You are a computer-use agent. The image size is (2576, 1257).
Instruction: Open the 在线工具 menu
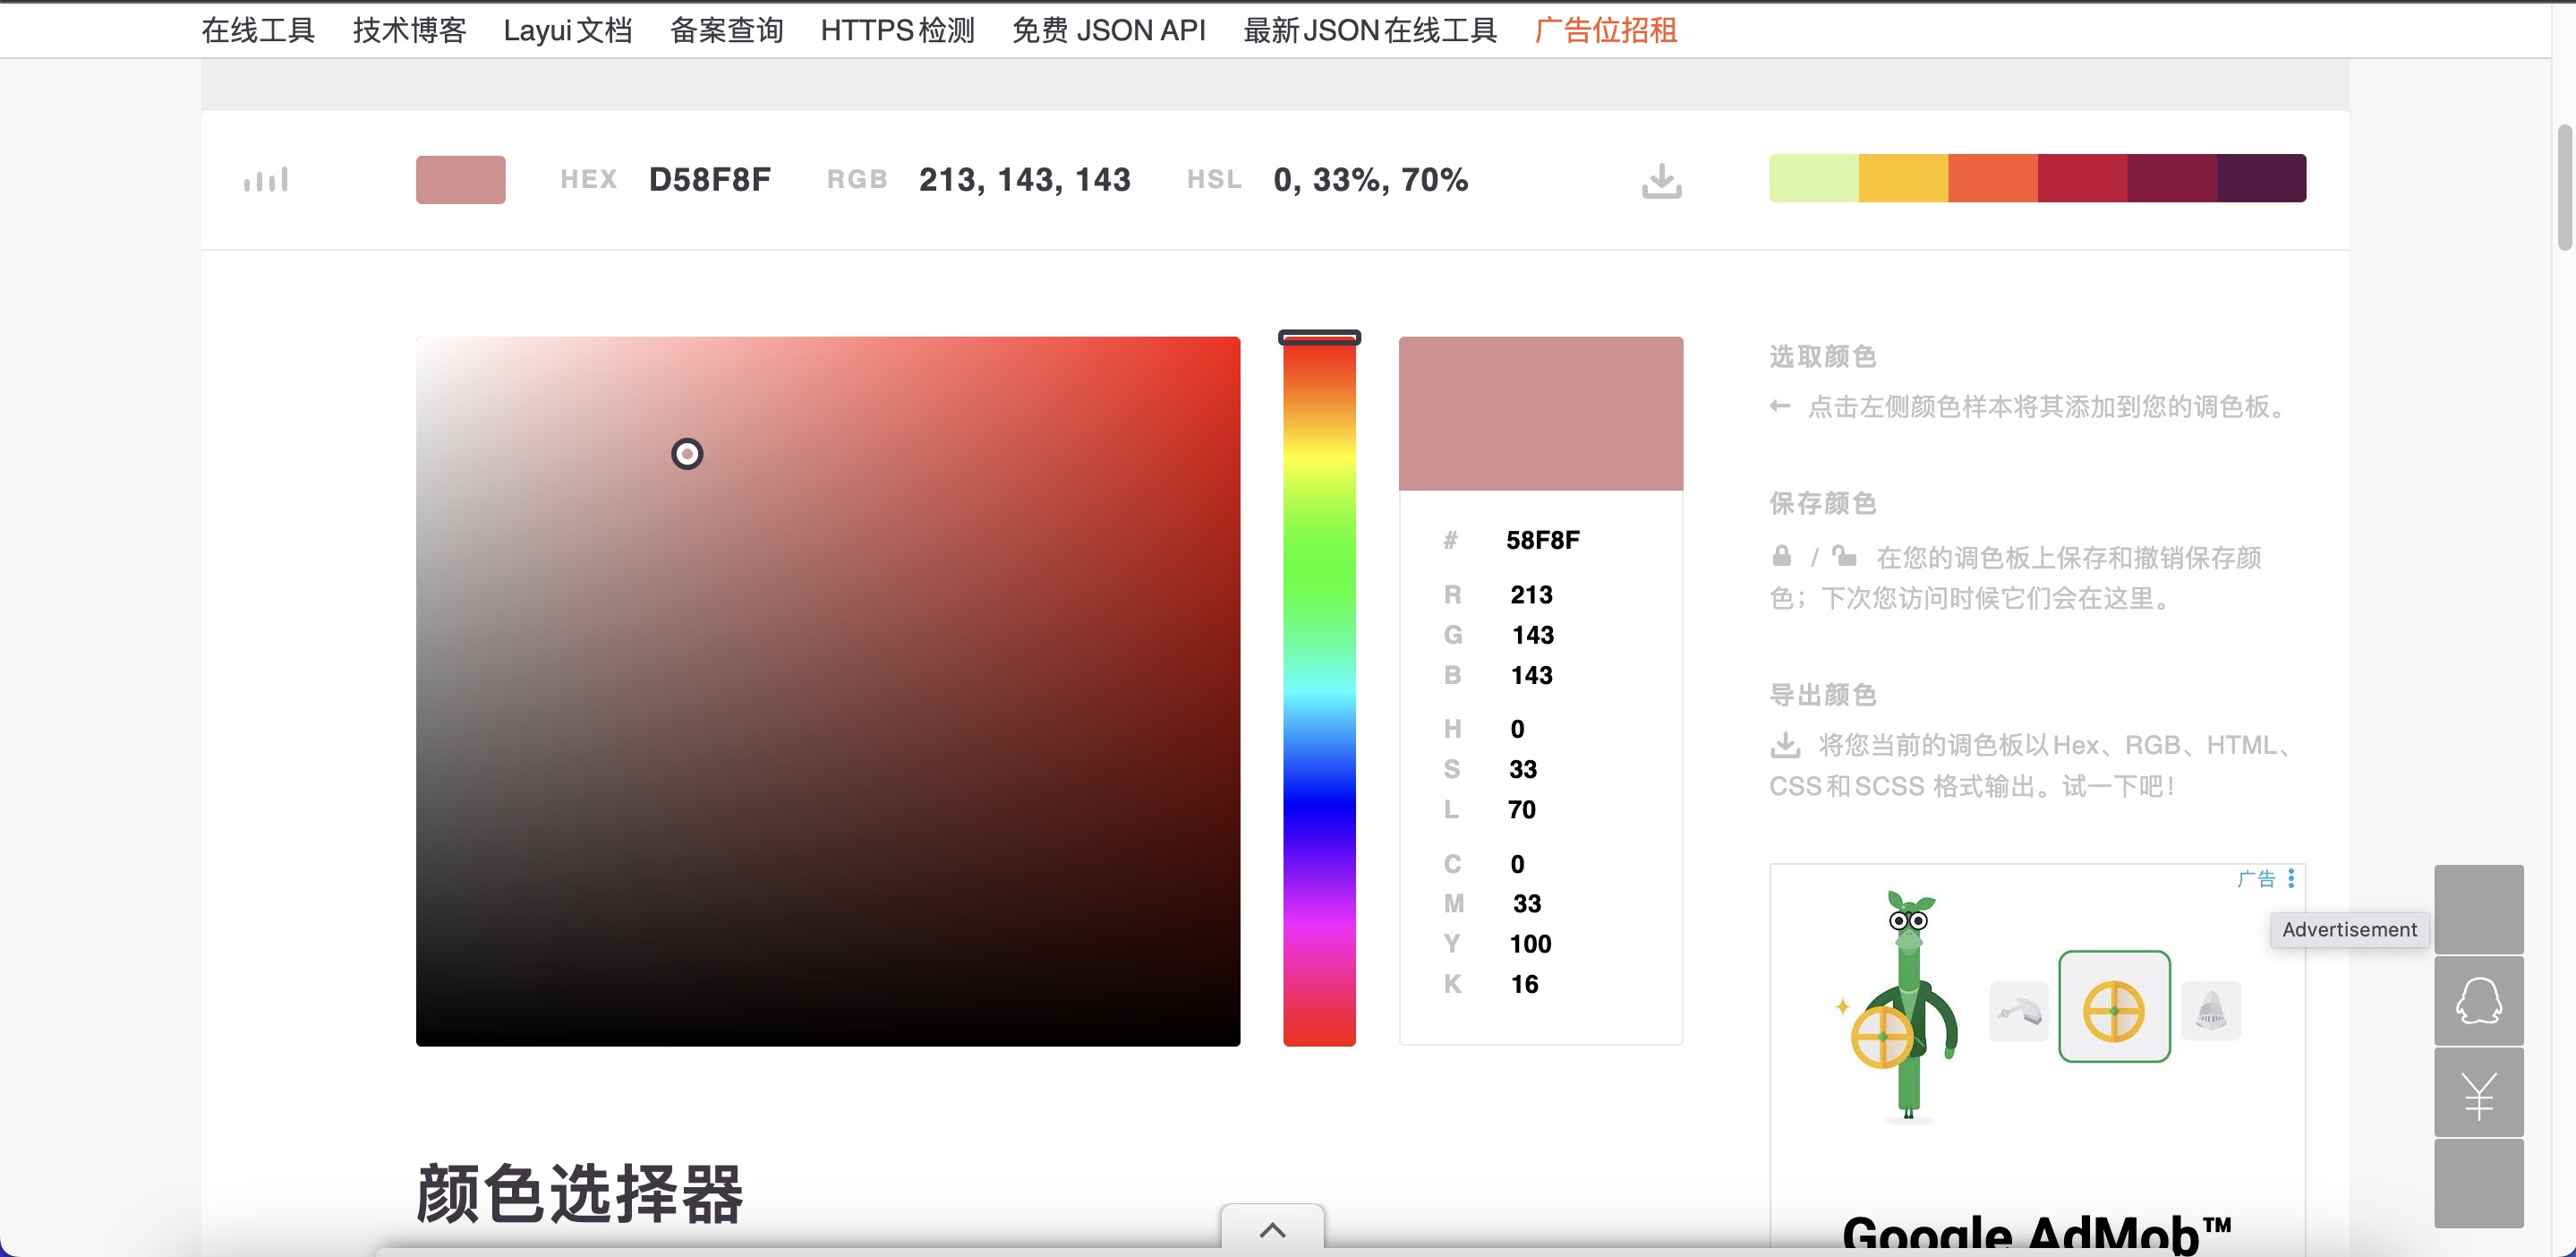pos(258,30)
